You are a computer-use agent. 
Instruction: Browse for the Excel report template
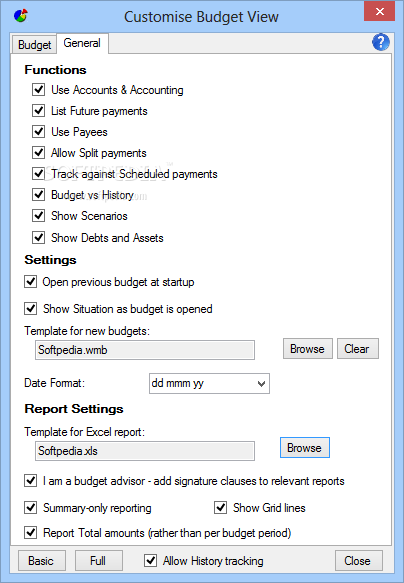click(304, 448)
